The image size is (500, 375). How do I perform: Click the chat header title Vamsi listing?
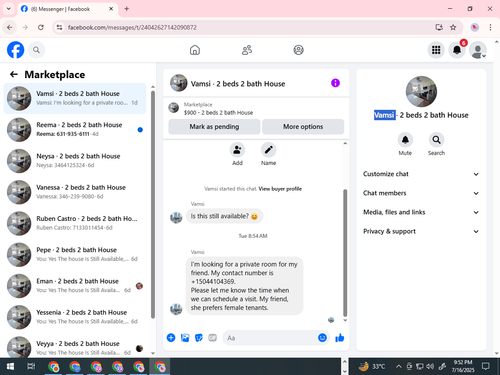(238, 84)
